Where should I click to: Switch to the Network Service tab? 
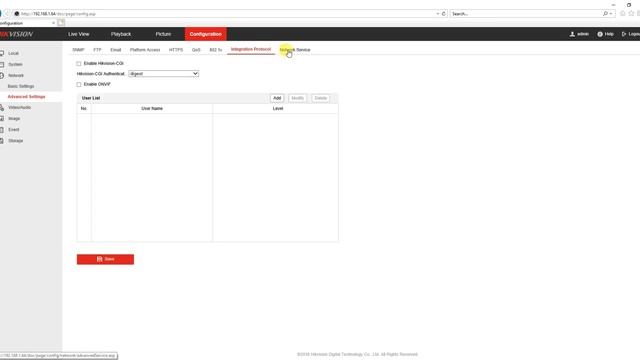pos(295,50)
